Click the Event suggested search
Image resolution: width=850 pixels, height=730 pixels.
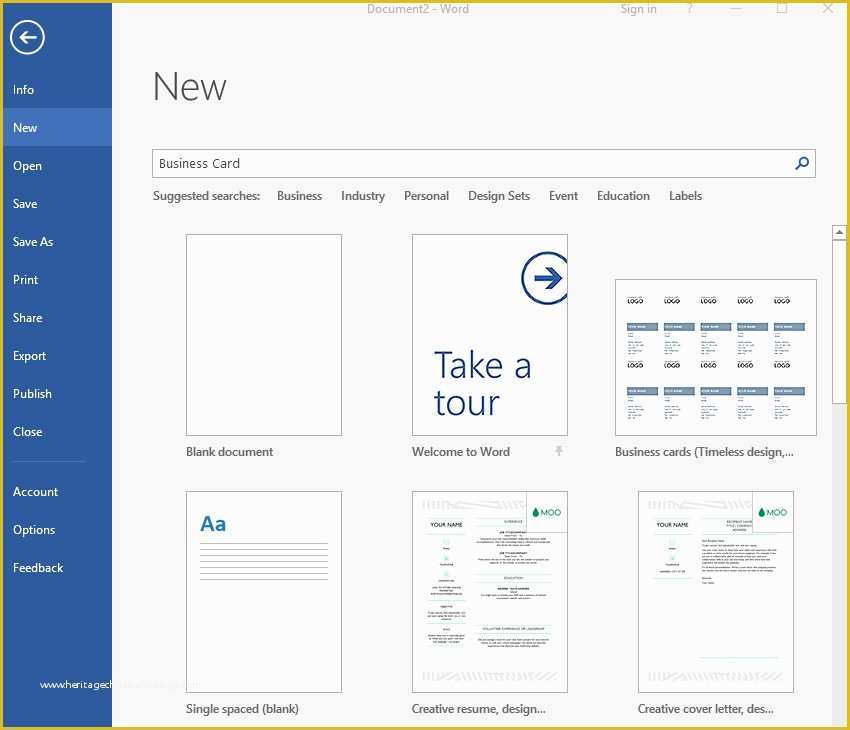click(x=563, y=196)
